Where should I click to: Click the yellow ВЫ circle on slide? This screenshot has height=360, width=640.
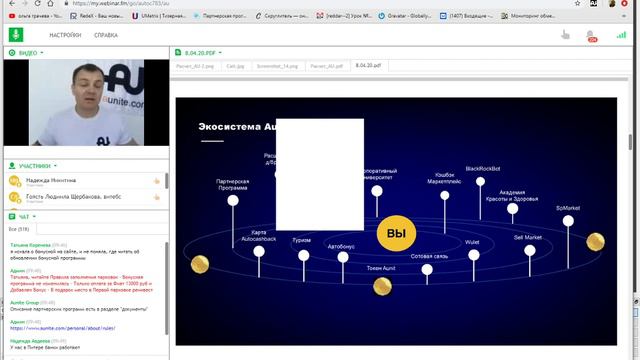pos(396,233)
